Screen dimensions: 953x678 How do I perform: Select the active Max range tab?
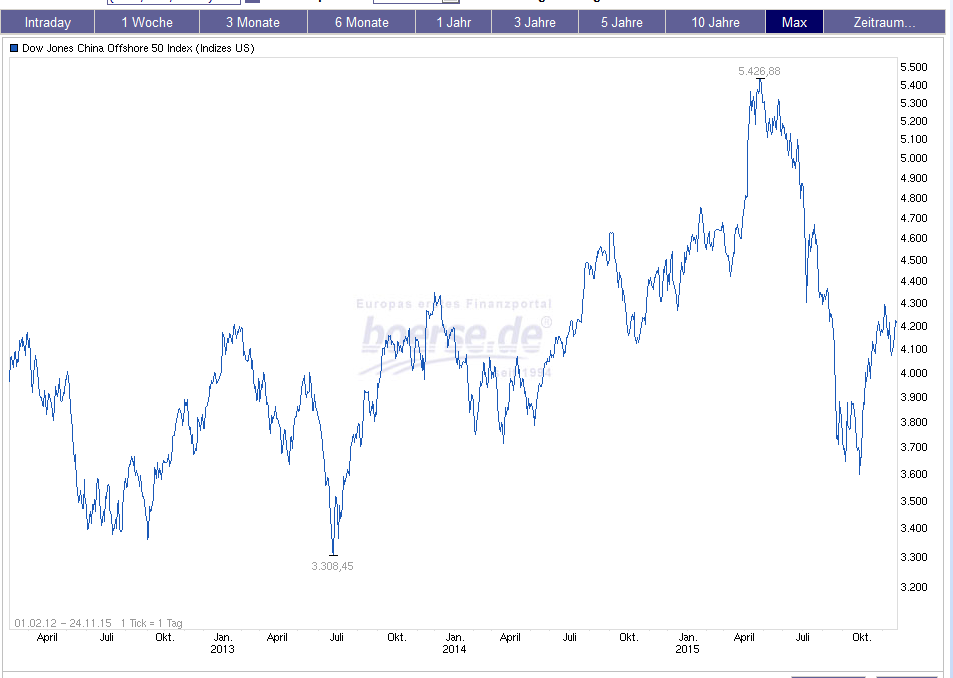click(x=794, y=22)
